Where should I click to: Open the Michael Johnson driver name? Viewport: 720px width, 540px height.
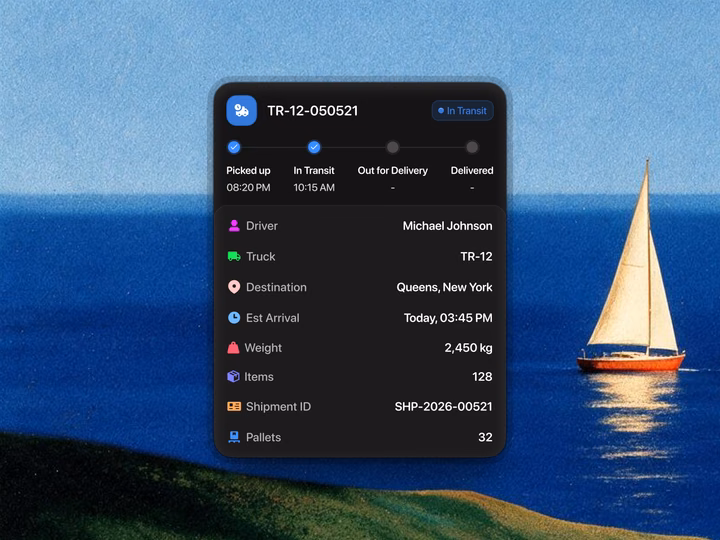point(448,226)
